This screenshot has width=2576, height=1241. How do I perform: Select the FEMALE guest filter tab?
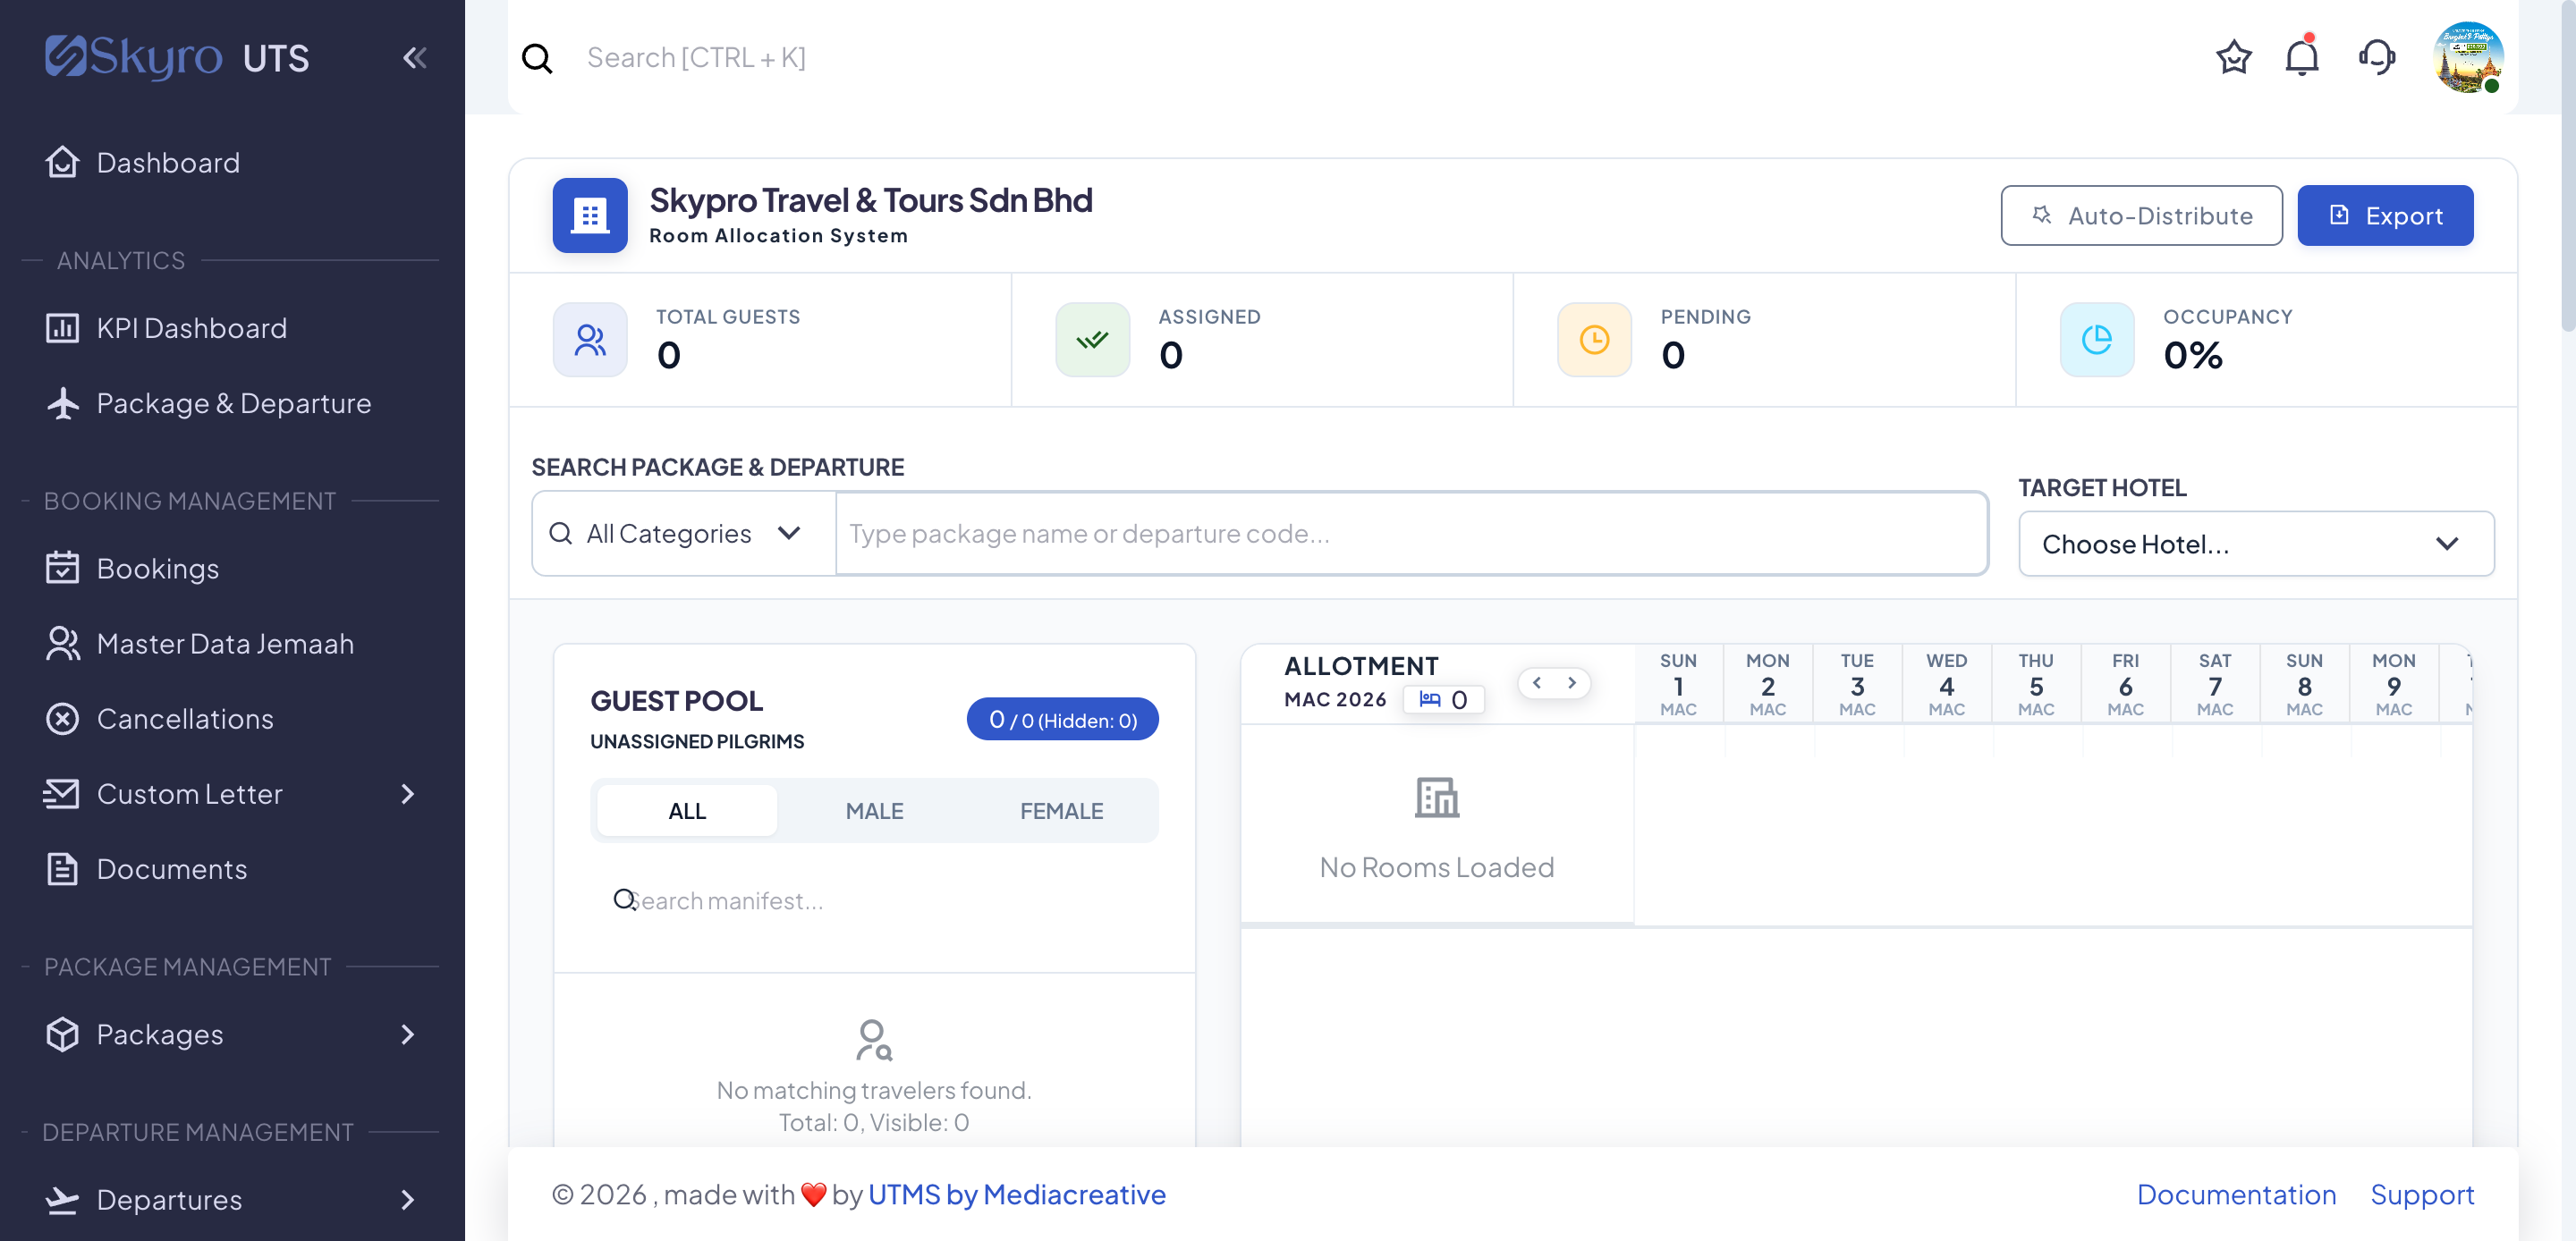click(x=1061, y=810)
